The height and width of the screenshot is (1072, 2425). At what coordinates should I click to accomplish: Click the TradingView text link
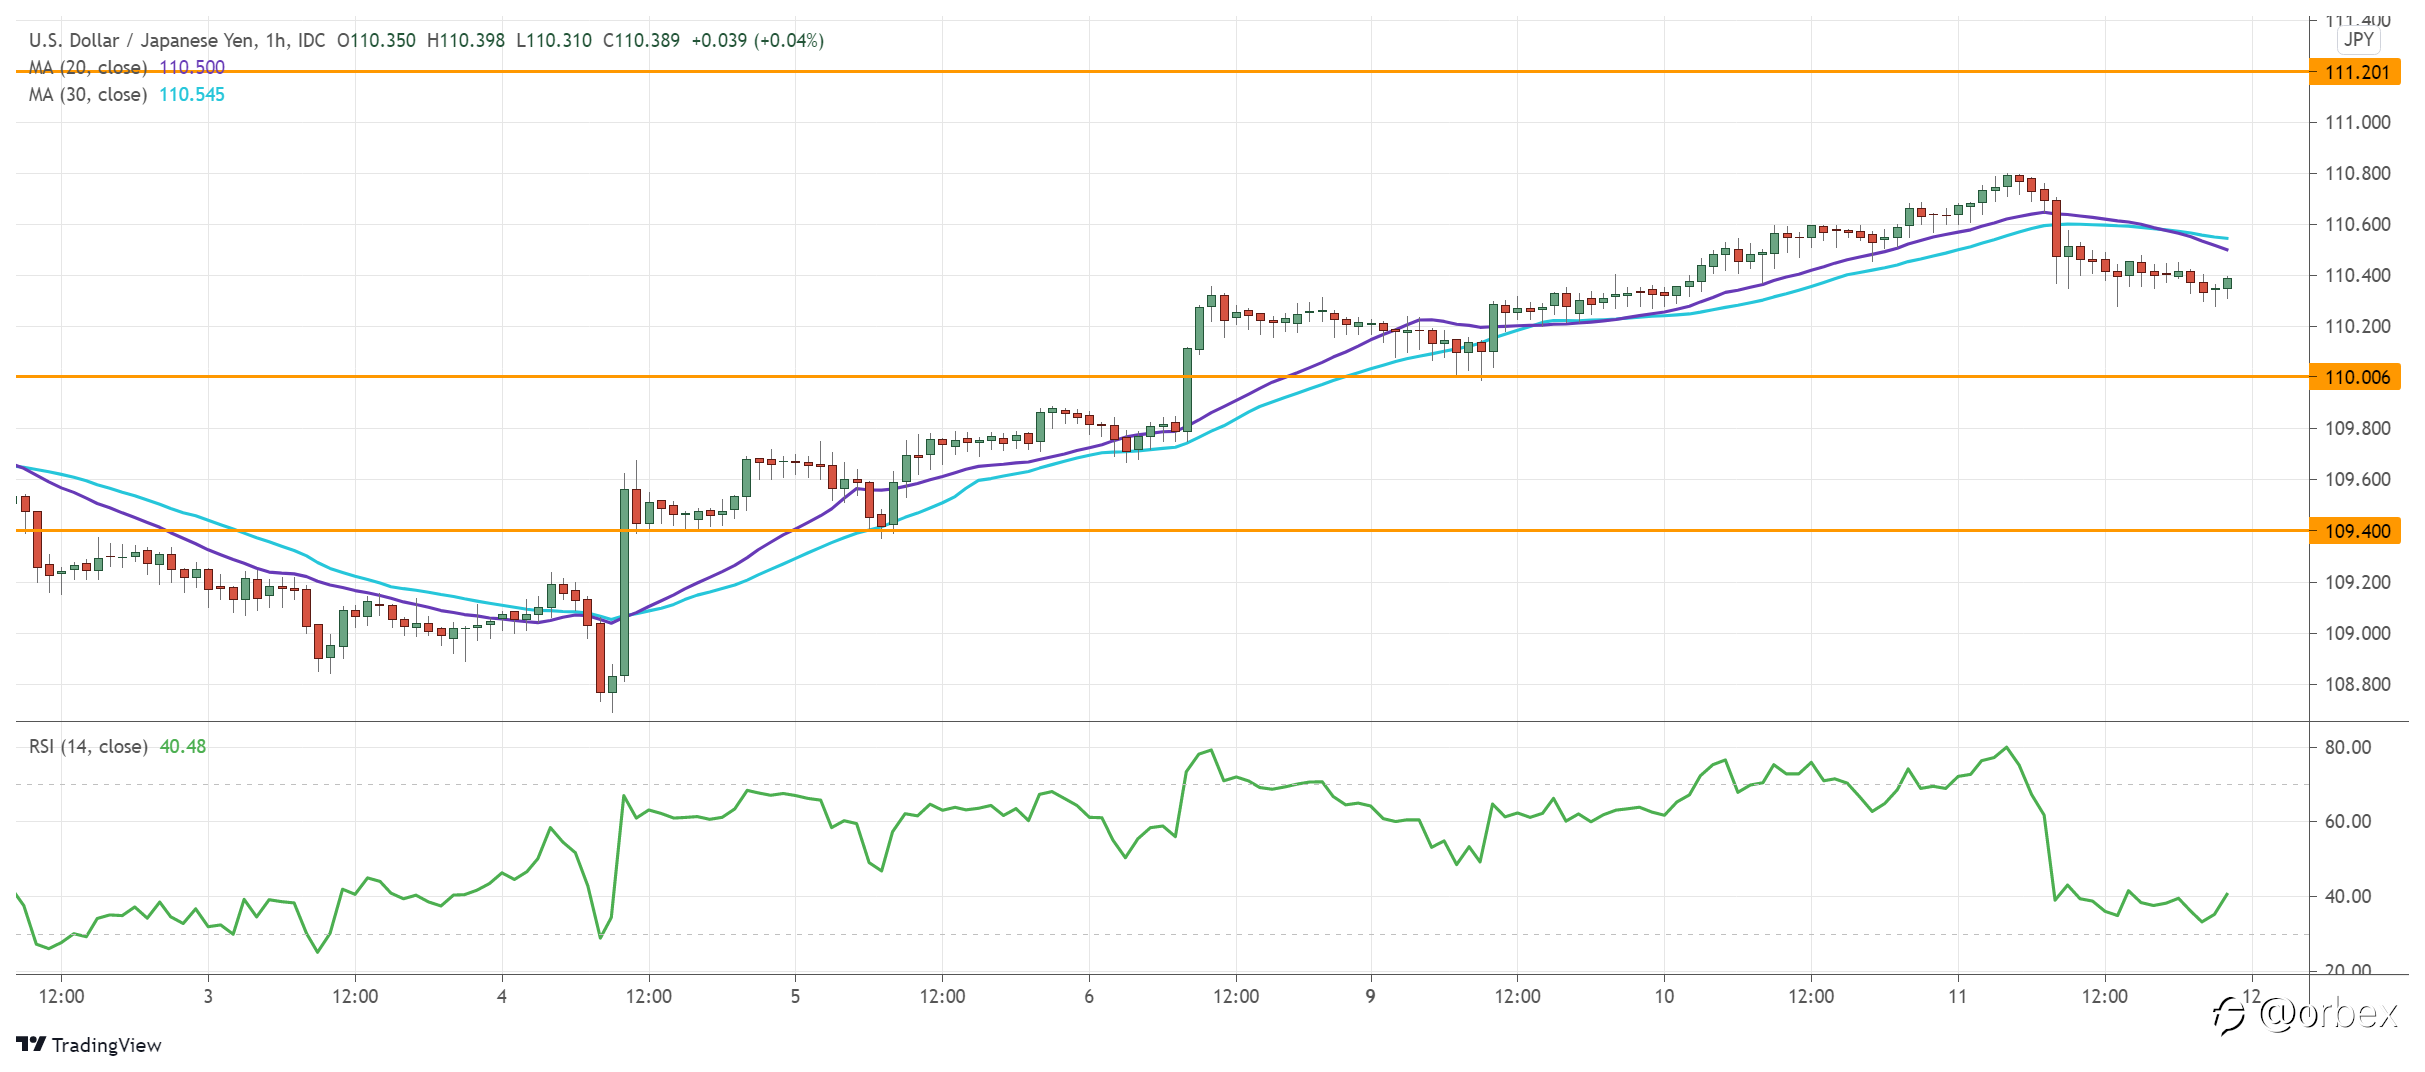(106, 1045)
